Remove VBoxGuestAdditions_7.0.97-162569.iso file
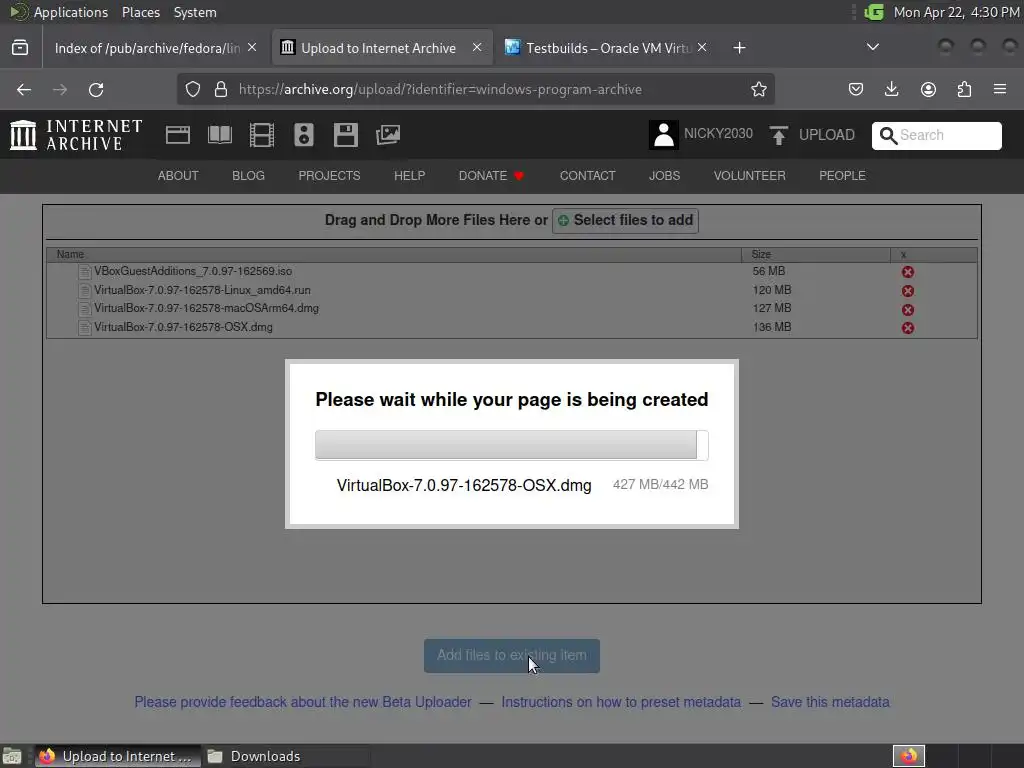Viewport: 1024px width, 768px height. [x=908, y=272]
